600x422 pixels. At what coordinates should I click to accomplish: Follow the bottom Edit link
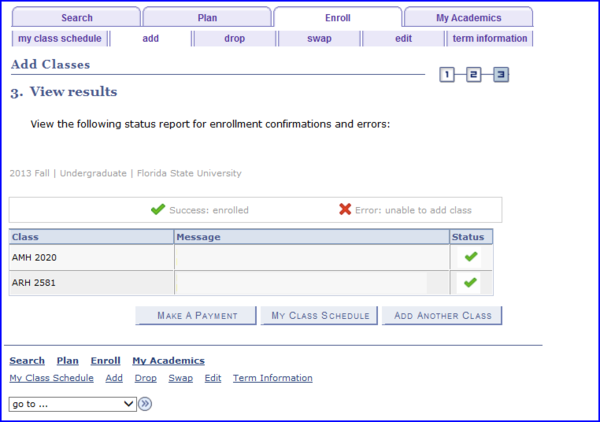pos(213,378)
